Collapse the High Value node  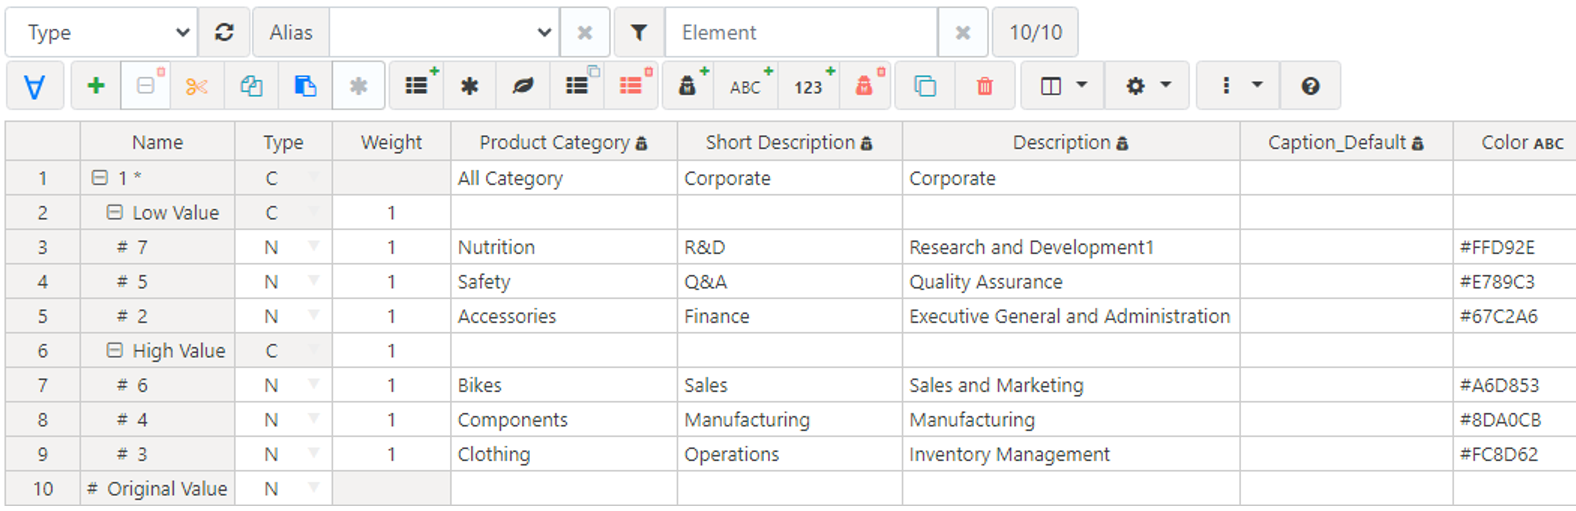(x=114, y=350)
